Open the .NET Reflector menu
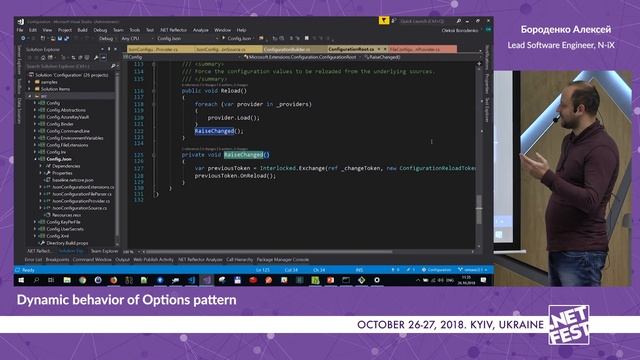This screenshot has height=360, width=640. 173,30
